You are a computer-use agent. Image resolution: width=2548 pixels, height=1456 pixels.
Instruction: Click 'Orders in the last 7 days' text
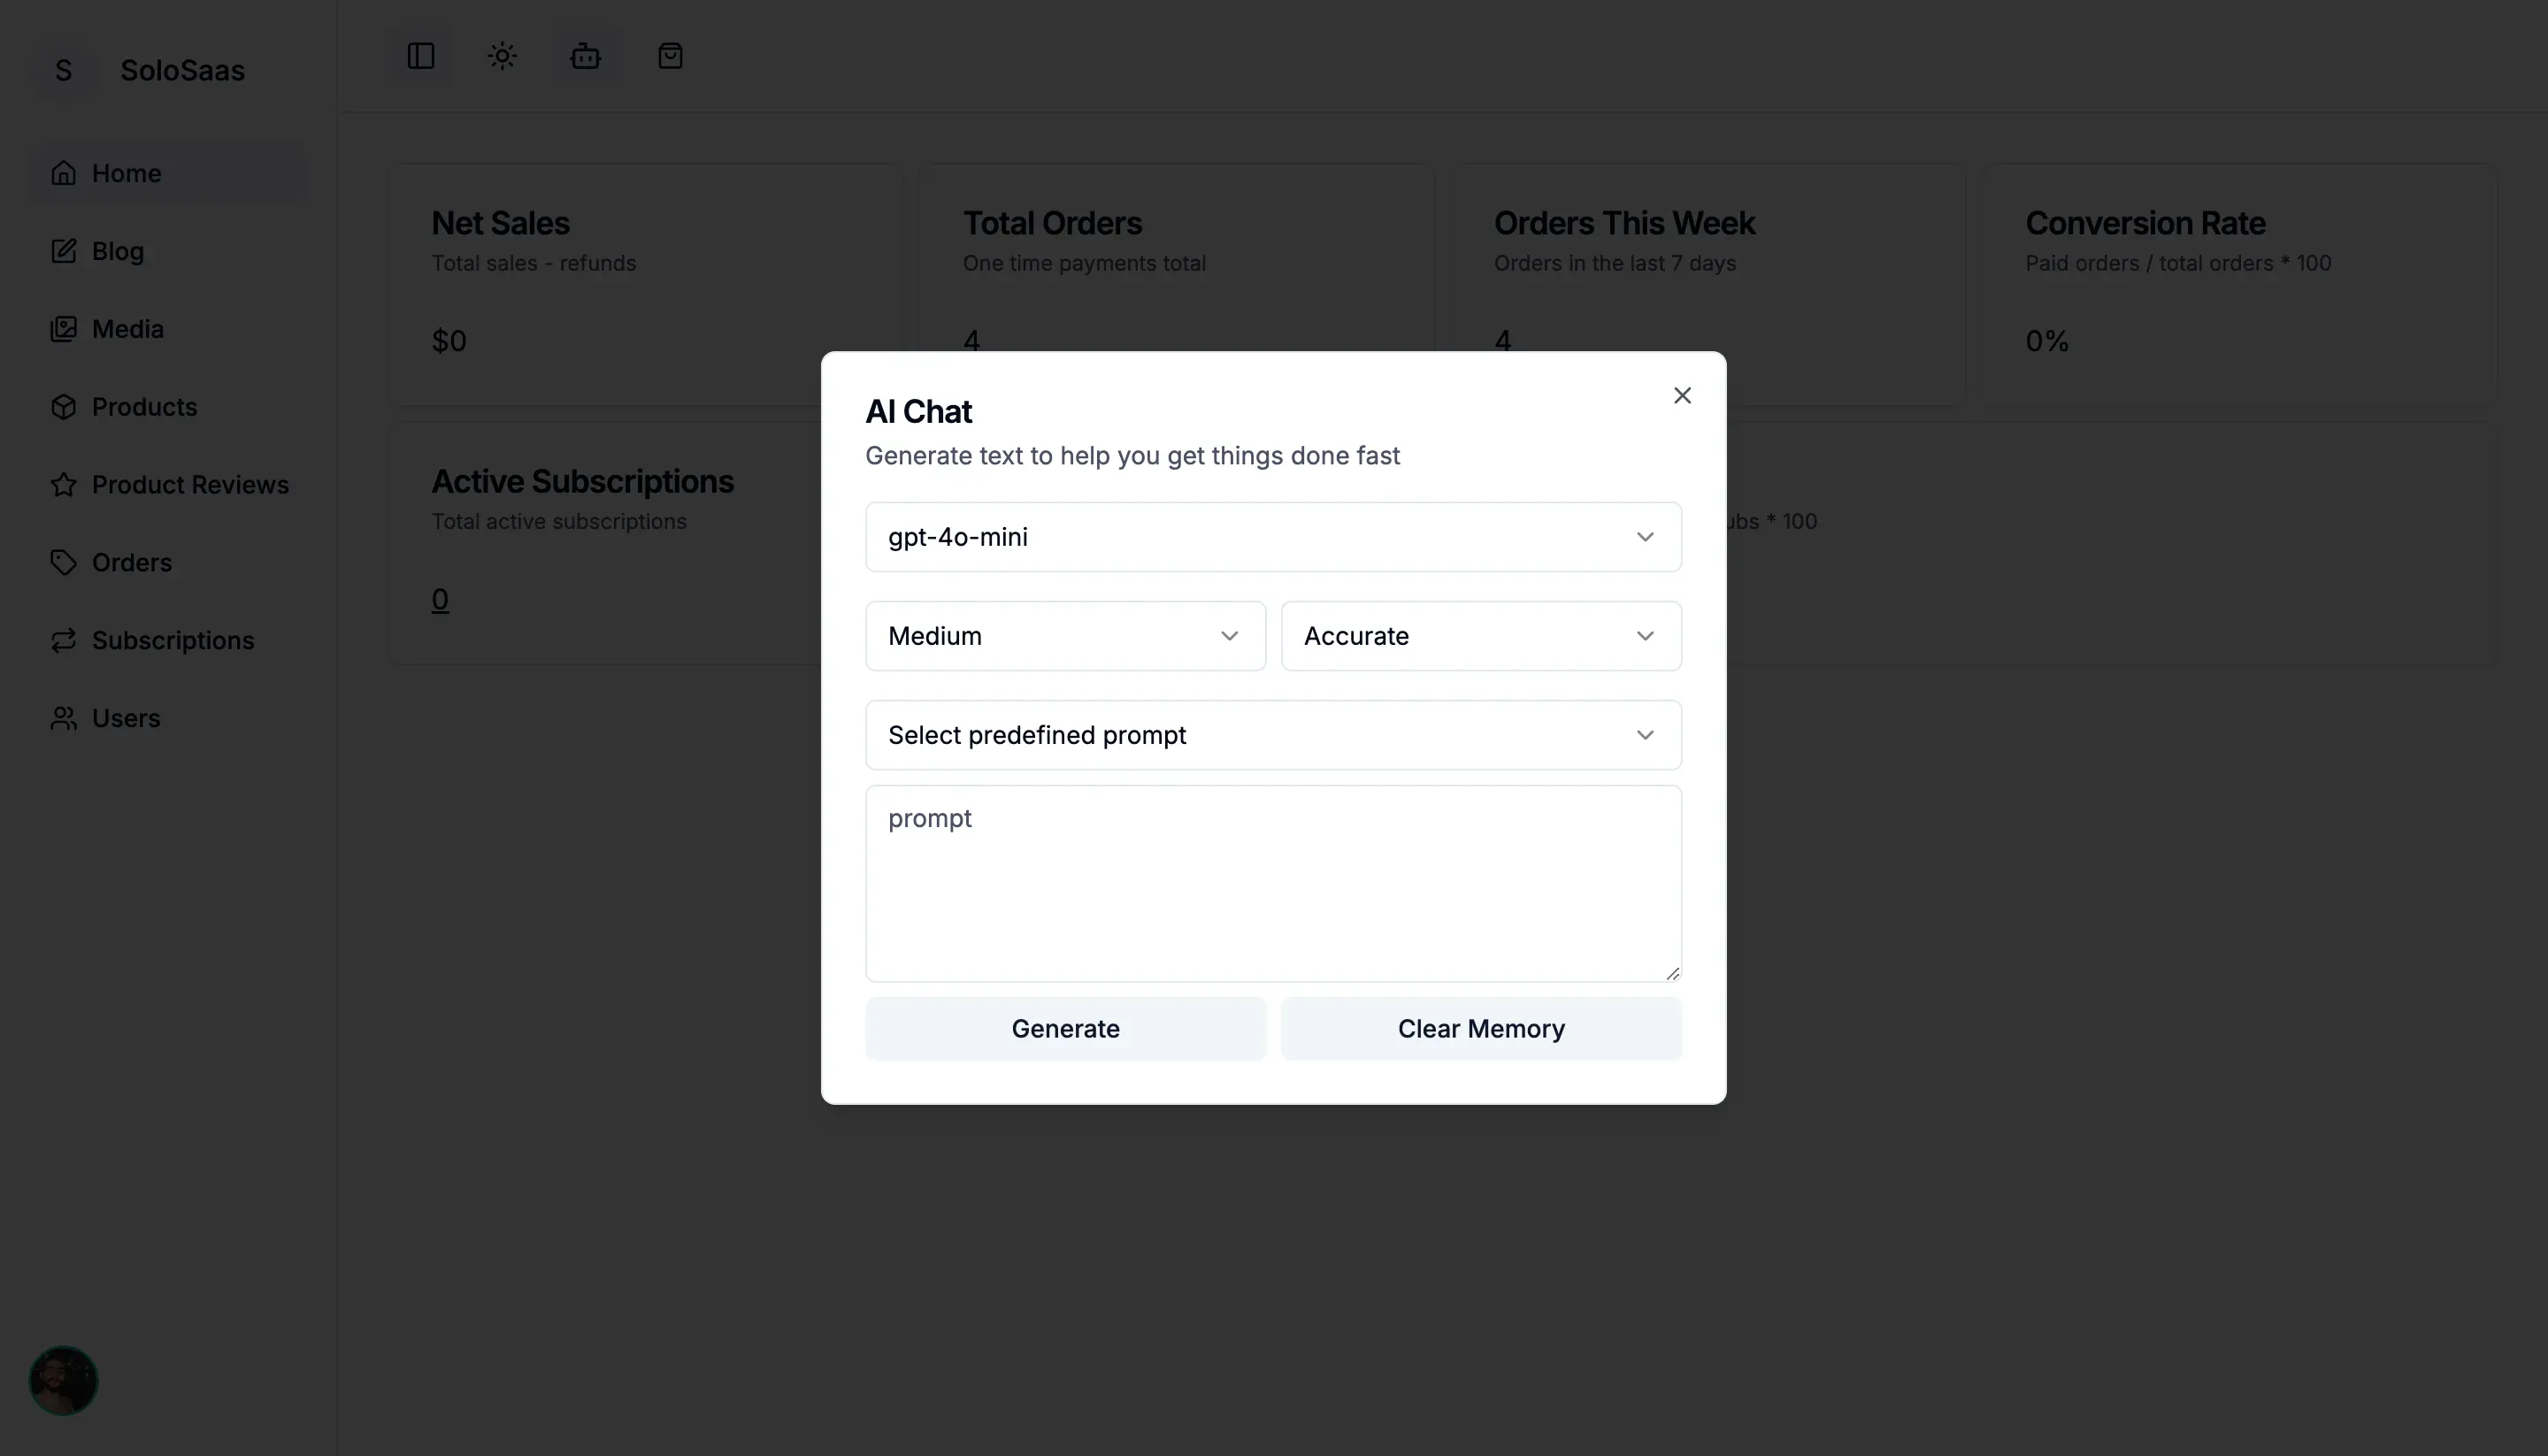[1614, 263]
